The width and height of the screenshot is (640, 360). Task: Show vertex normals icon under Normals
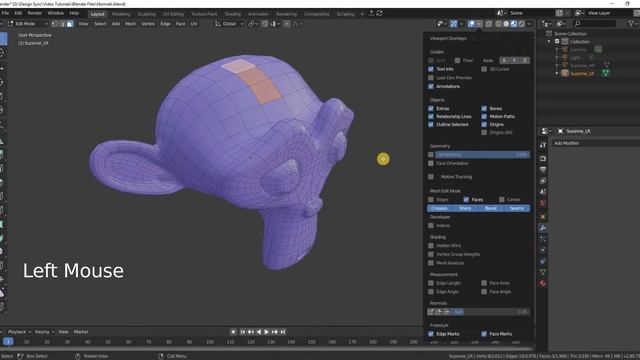431,312
